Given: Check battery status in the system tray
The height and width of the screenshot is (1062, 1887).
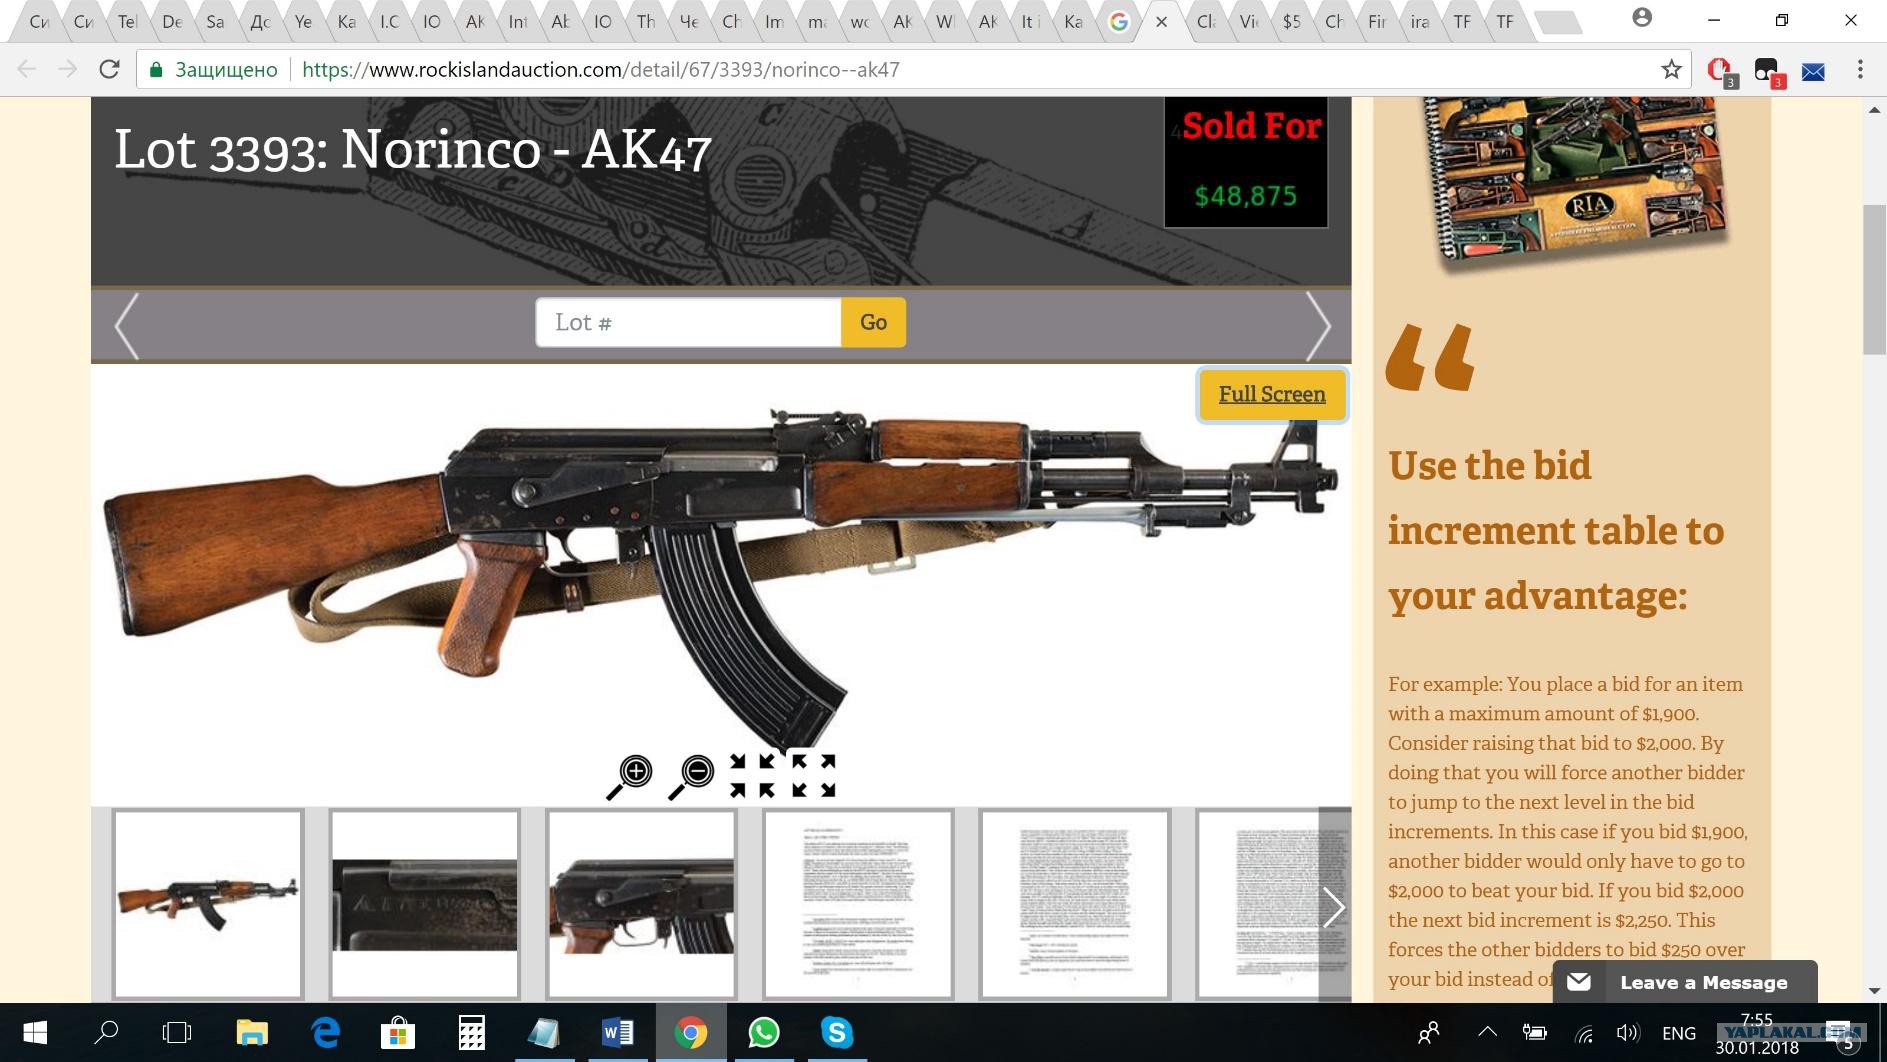Looking at the screenshot, I should pyautogui.click(x=1534, y=1033).
